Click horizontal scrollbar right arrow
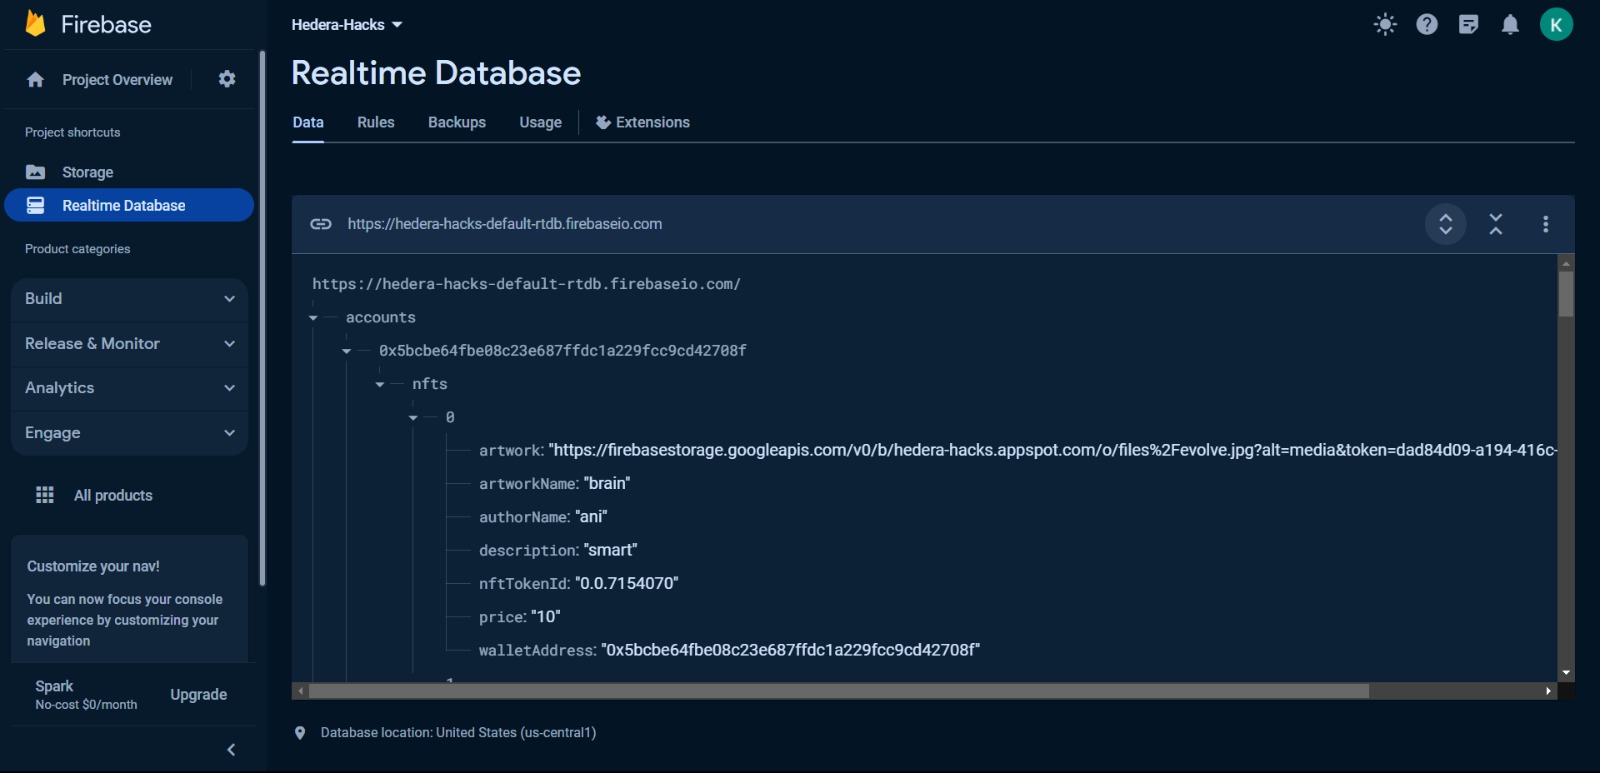Screen dimensions: 1600x773 pyautogui.click(x=1548, y=691)
